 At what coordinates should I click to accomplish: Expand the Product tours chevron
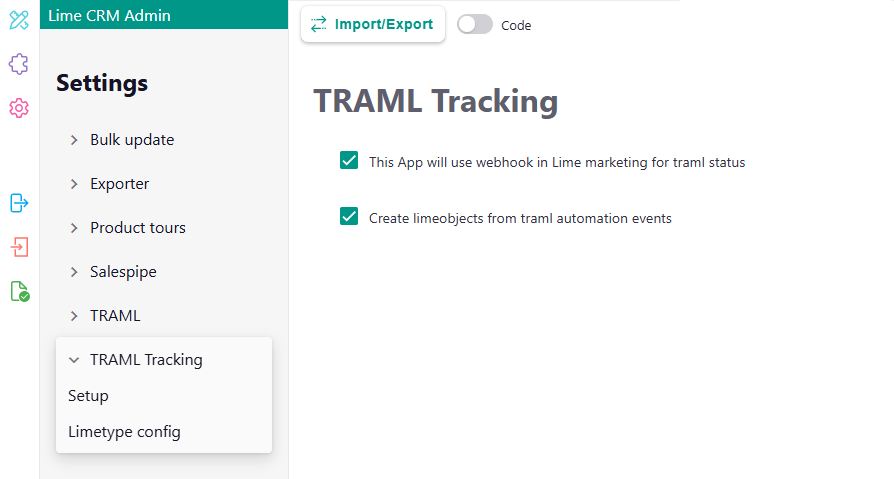(x=74, y=228)
